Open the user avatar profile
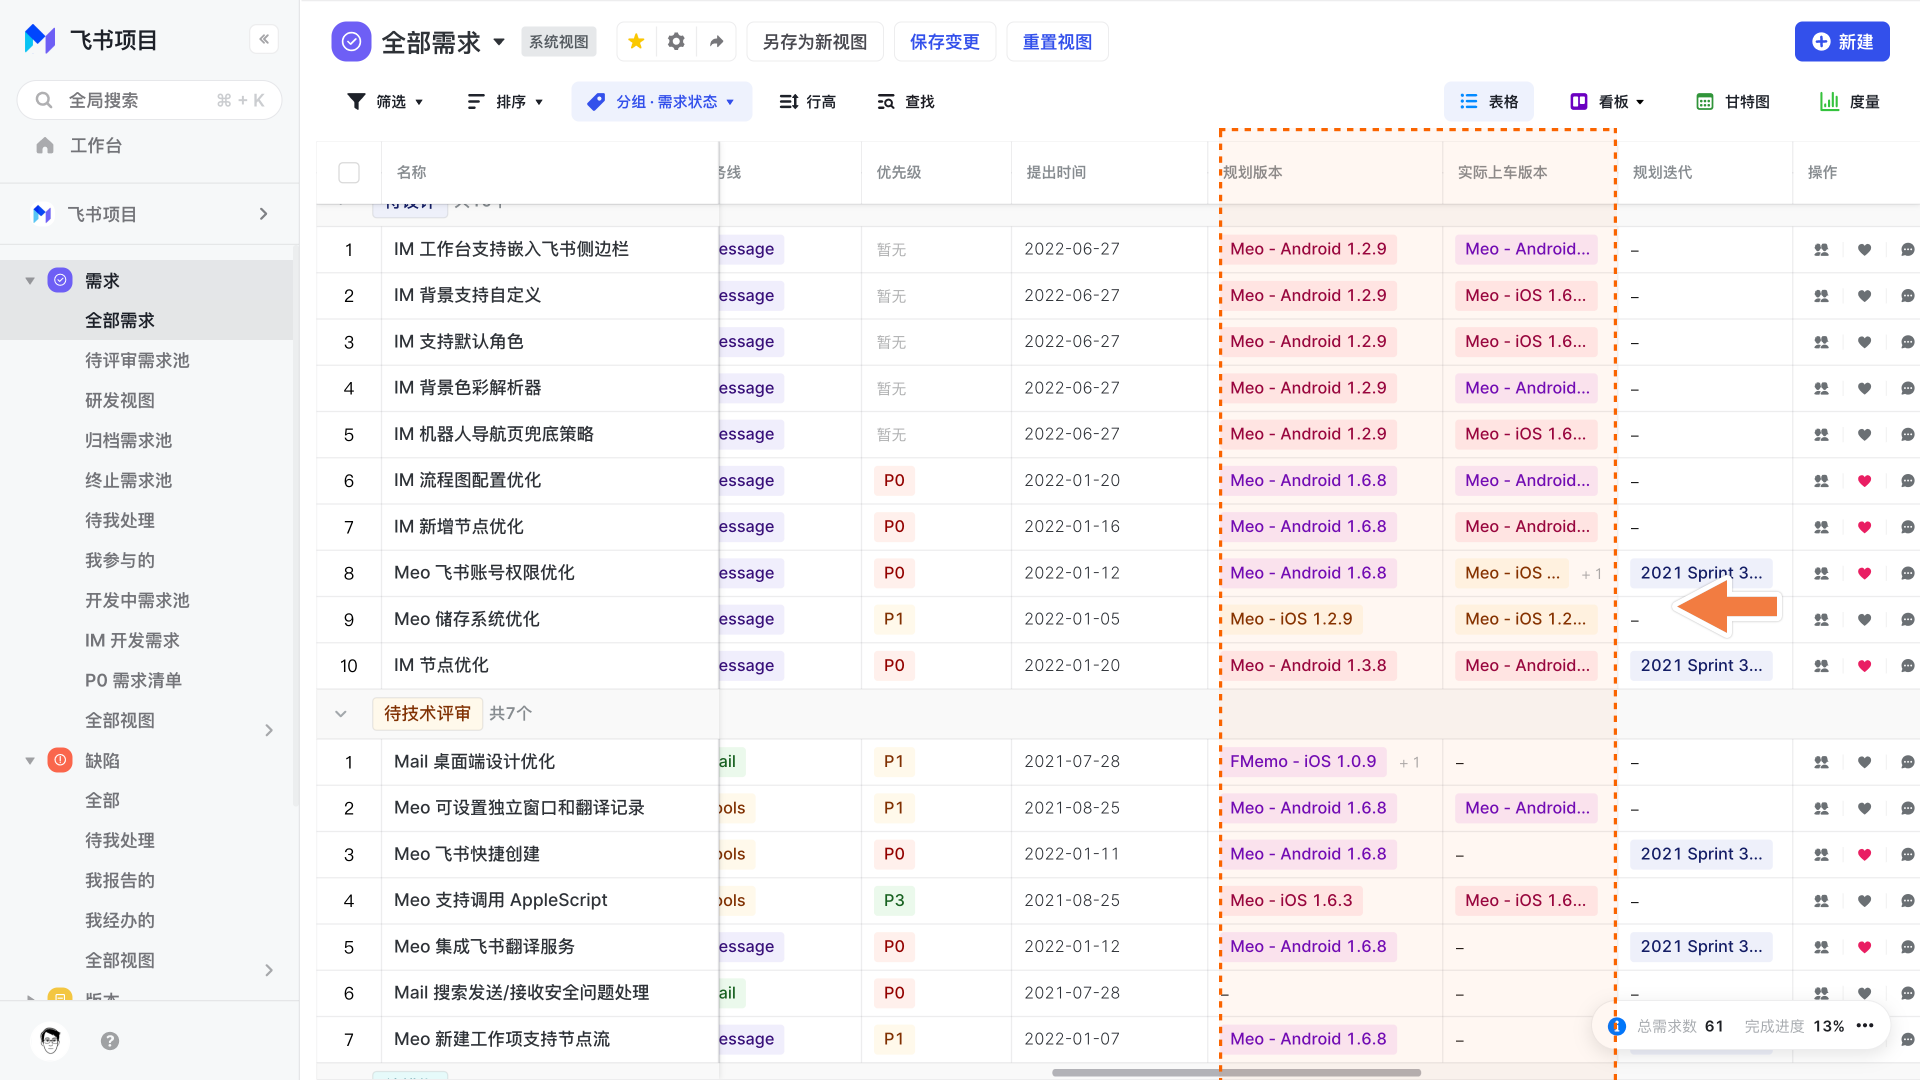This screenshot has height=1080, width=1920. tap(50, 1041)
